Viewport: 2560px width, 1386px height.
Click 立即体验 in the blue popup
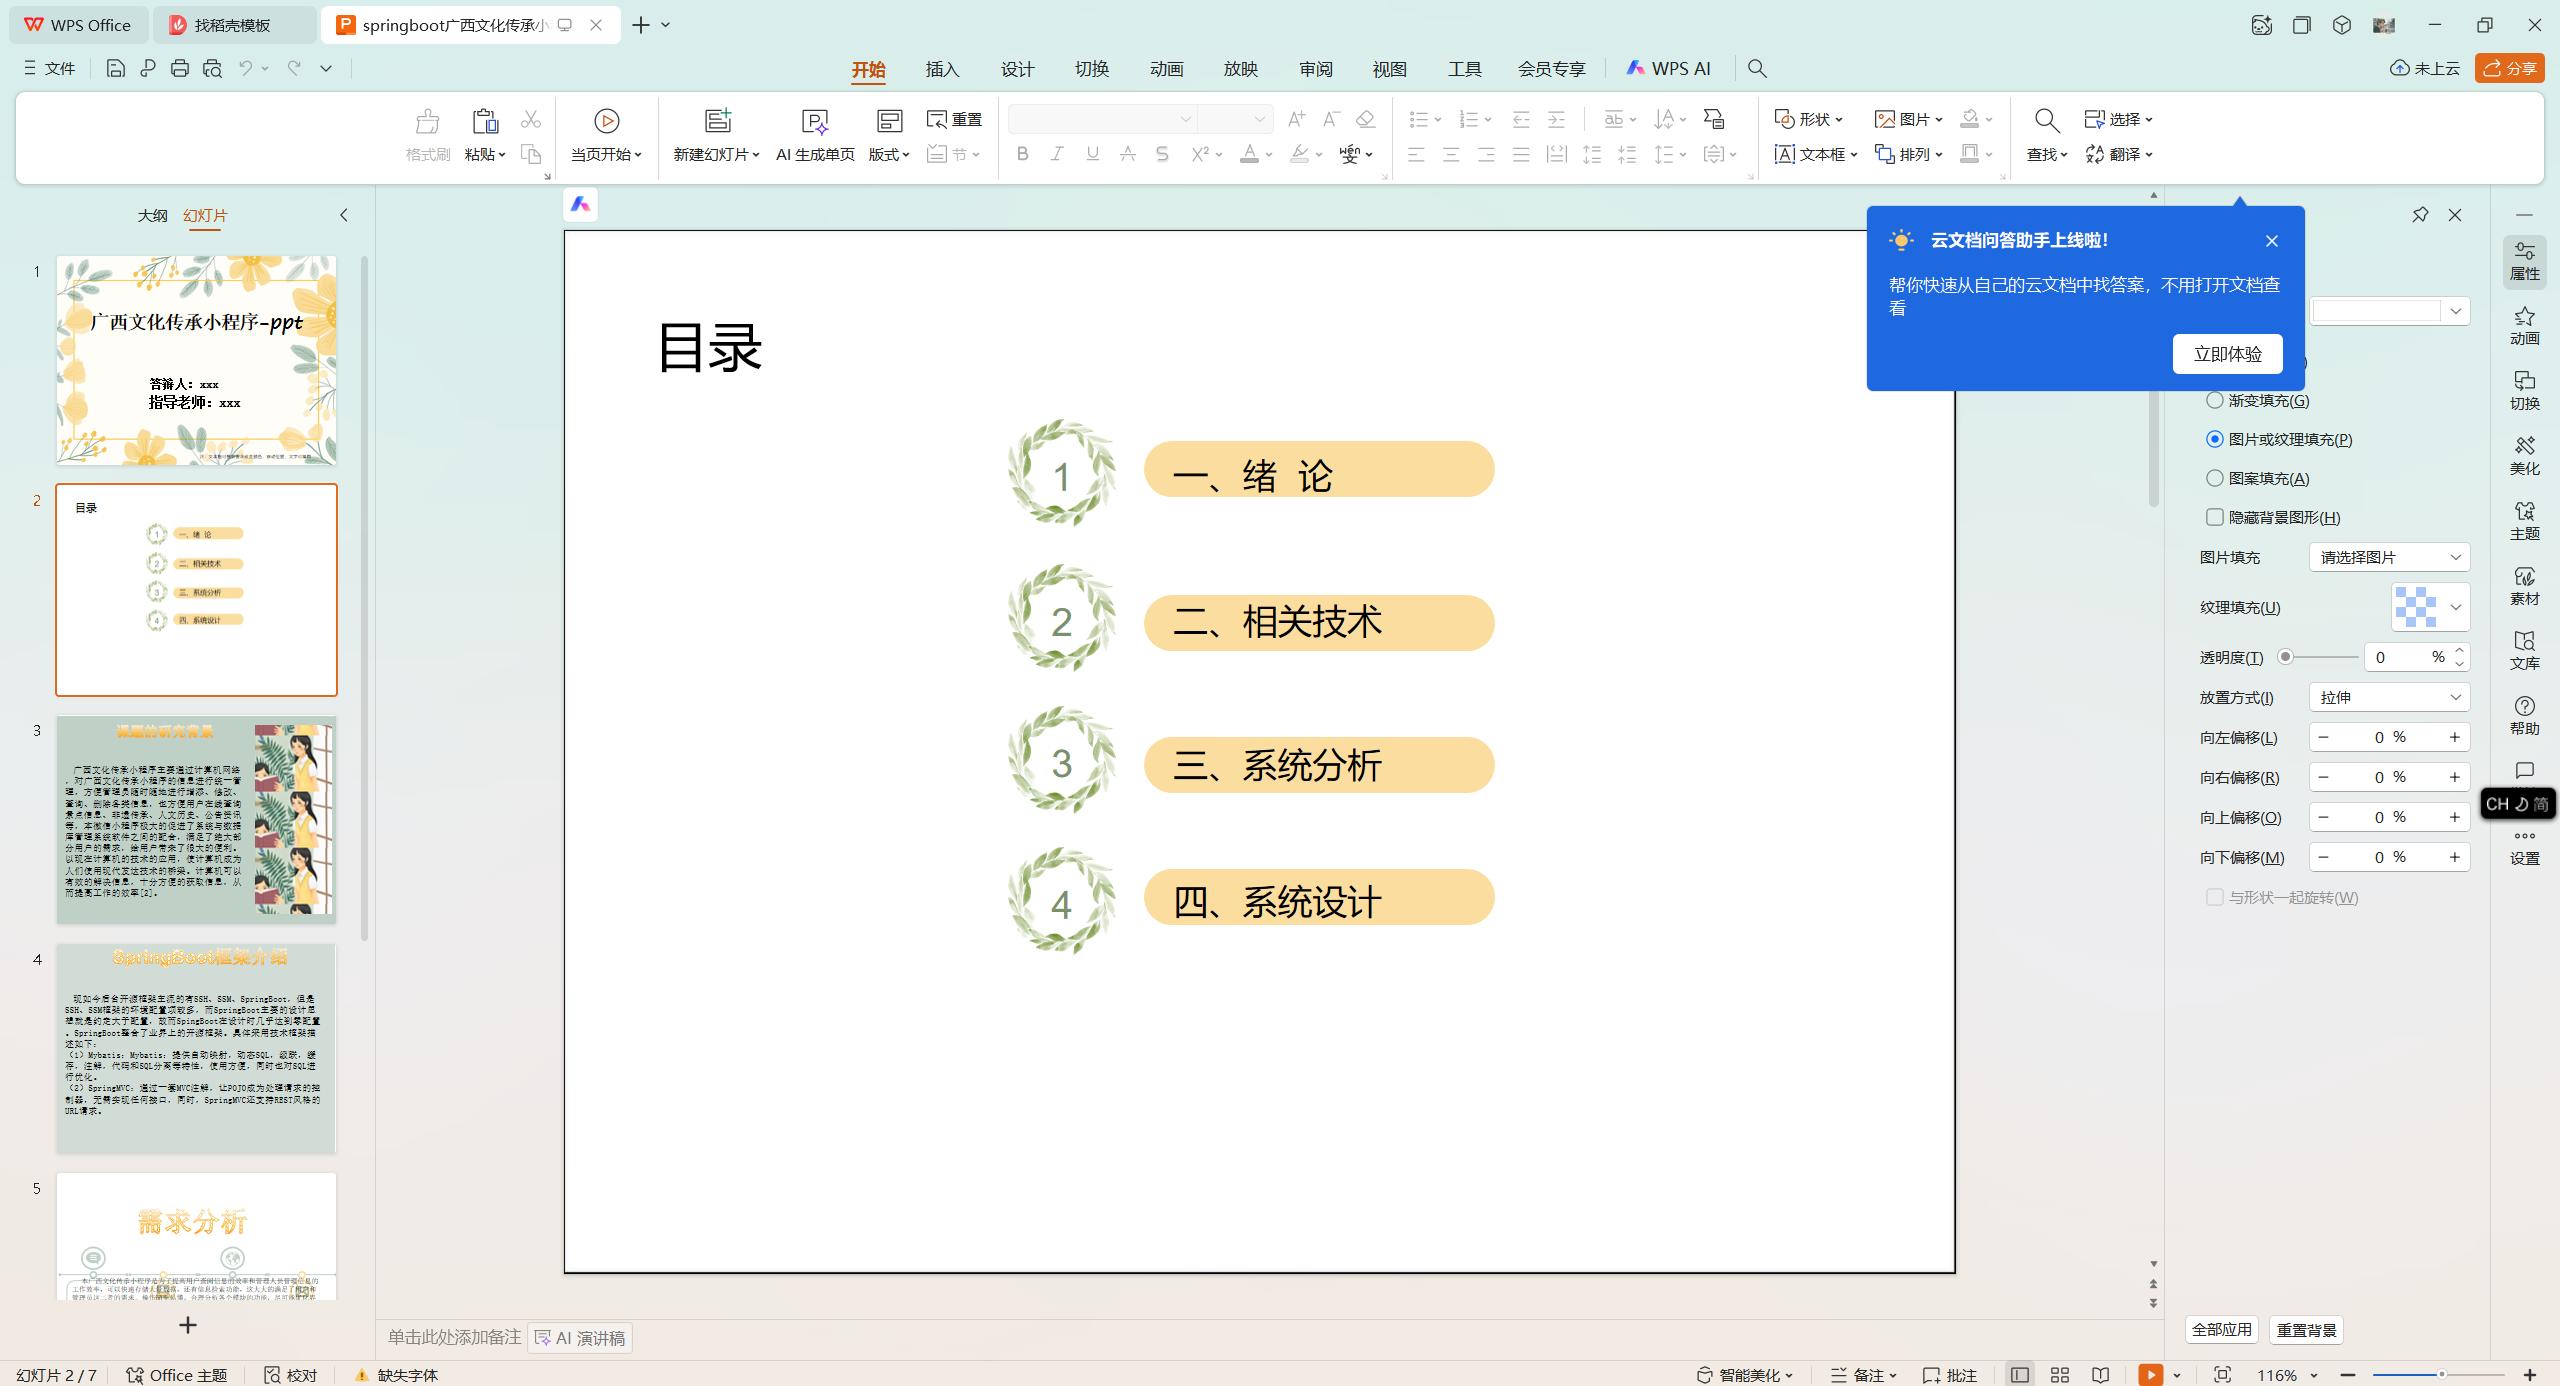point(2227,353)
